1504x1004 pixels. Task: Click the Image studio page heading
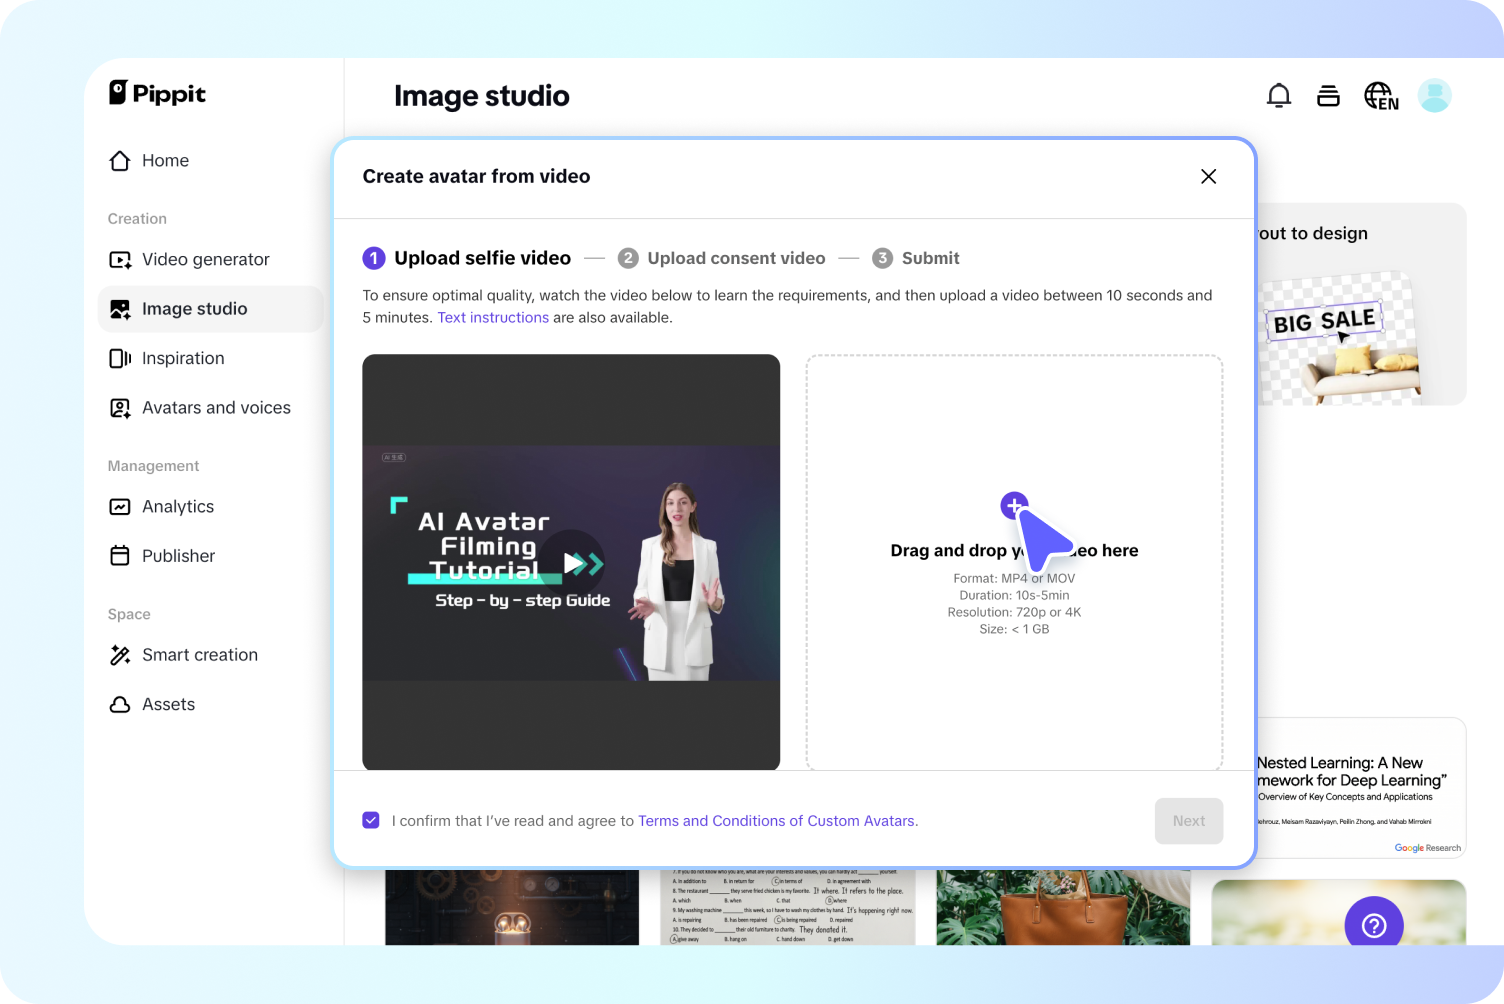482,96
